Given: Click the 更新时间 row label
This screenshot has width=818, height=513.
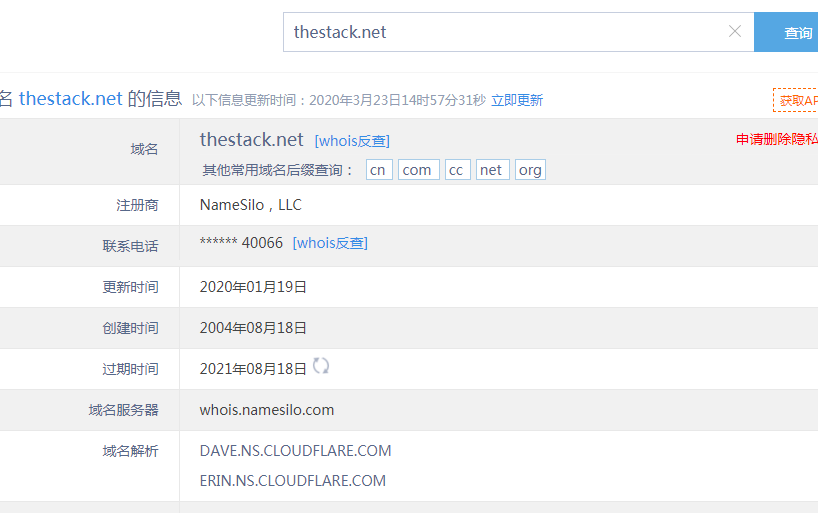Looking at the screenshot, I should click(130, 287).
